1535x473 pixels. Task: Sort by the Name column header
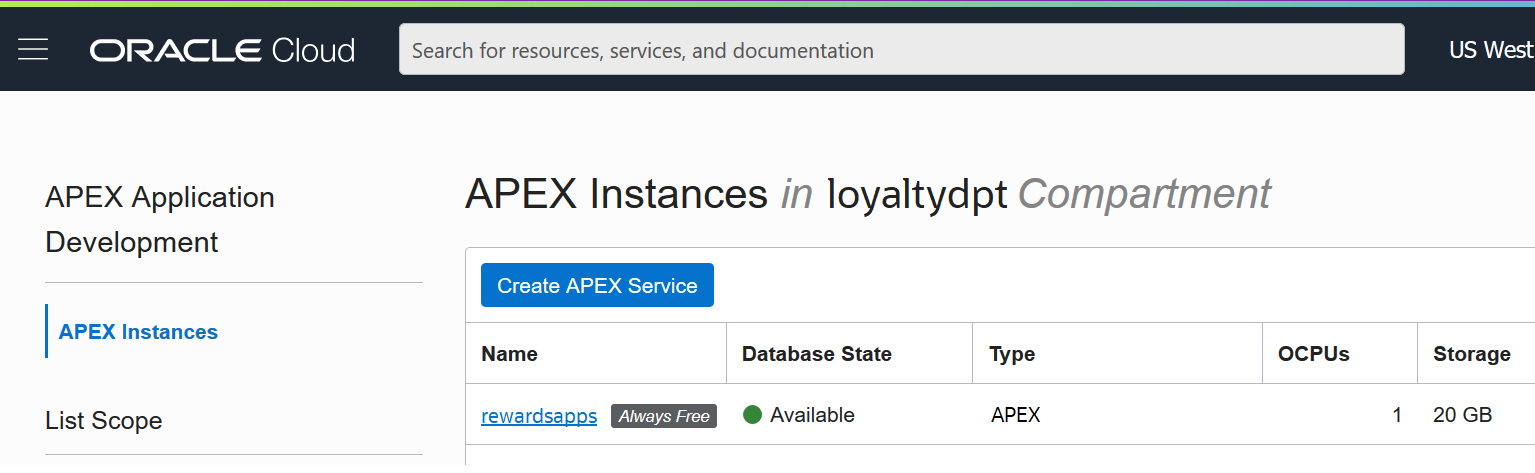[x=509, y=354]
